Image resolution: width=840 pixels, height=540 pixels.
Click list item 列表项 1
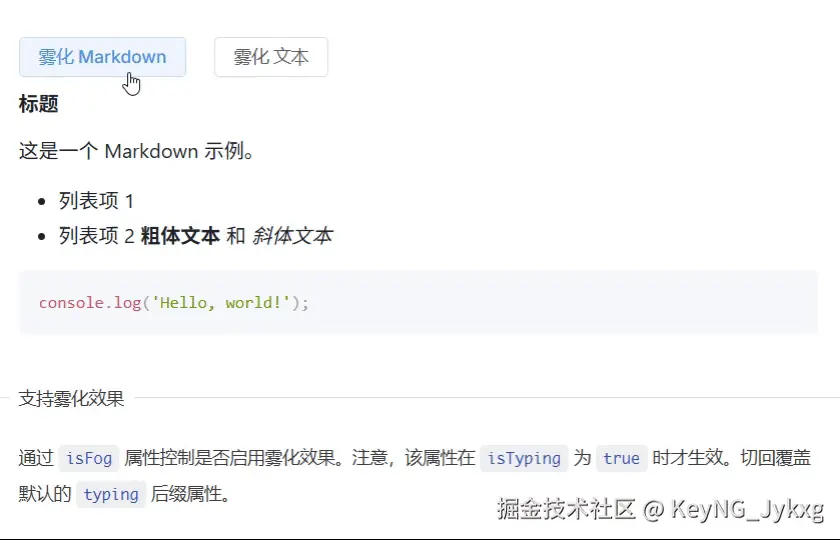click(96, 201)
